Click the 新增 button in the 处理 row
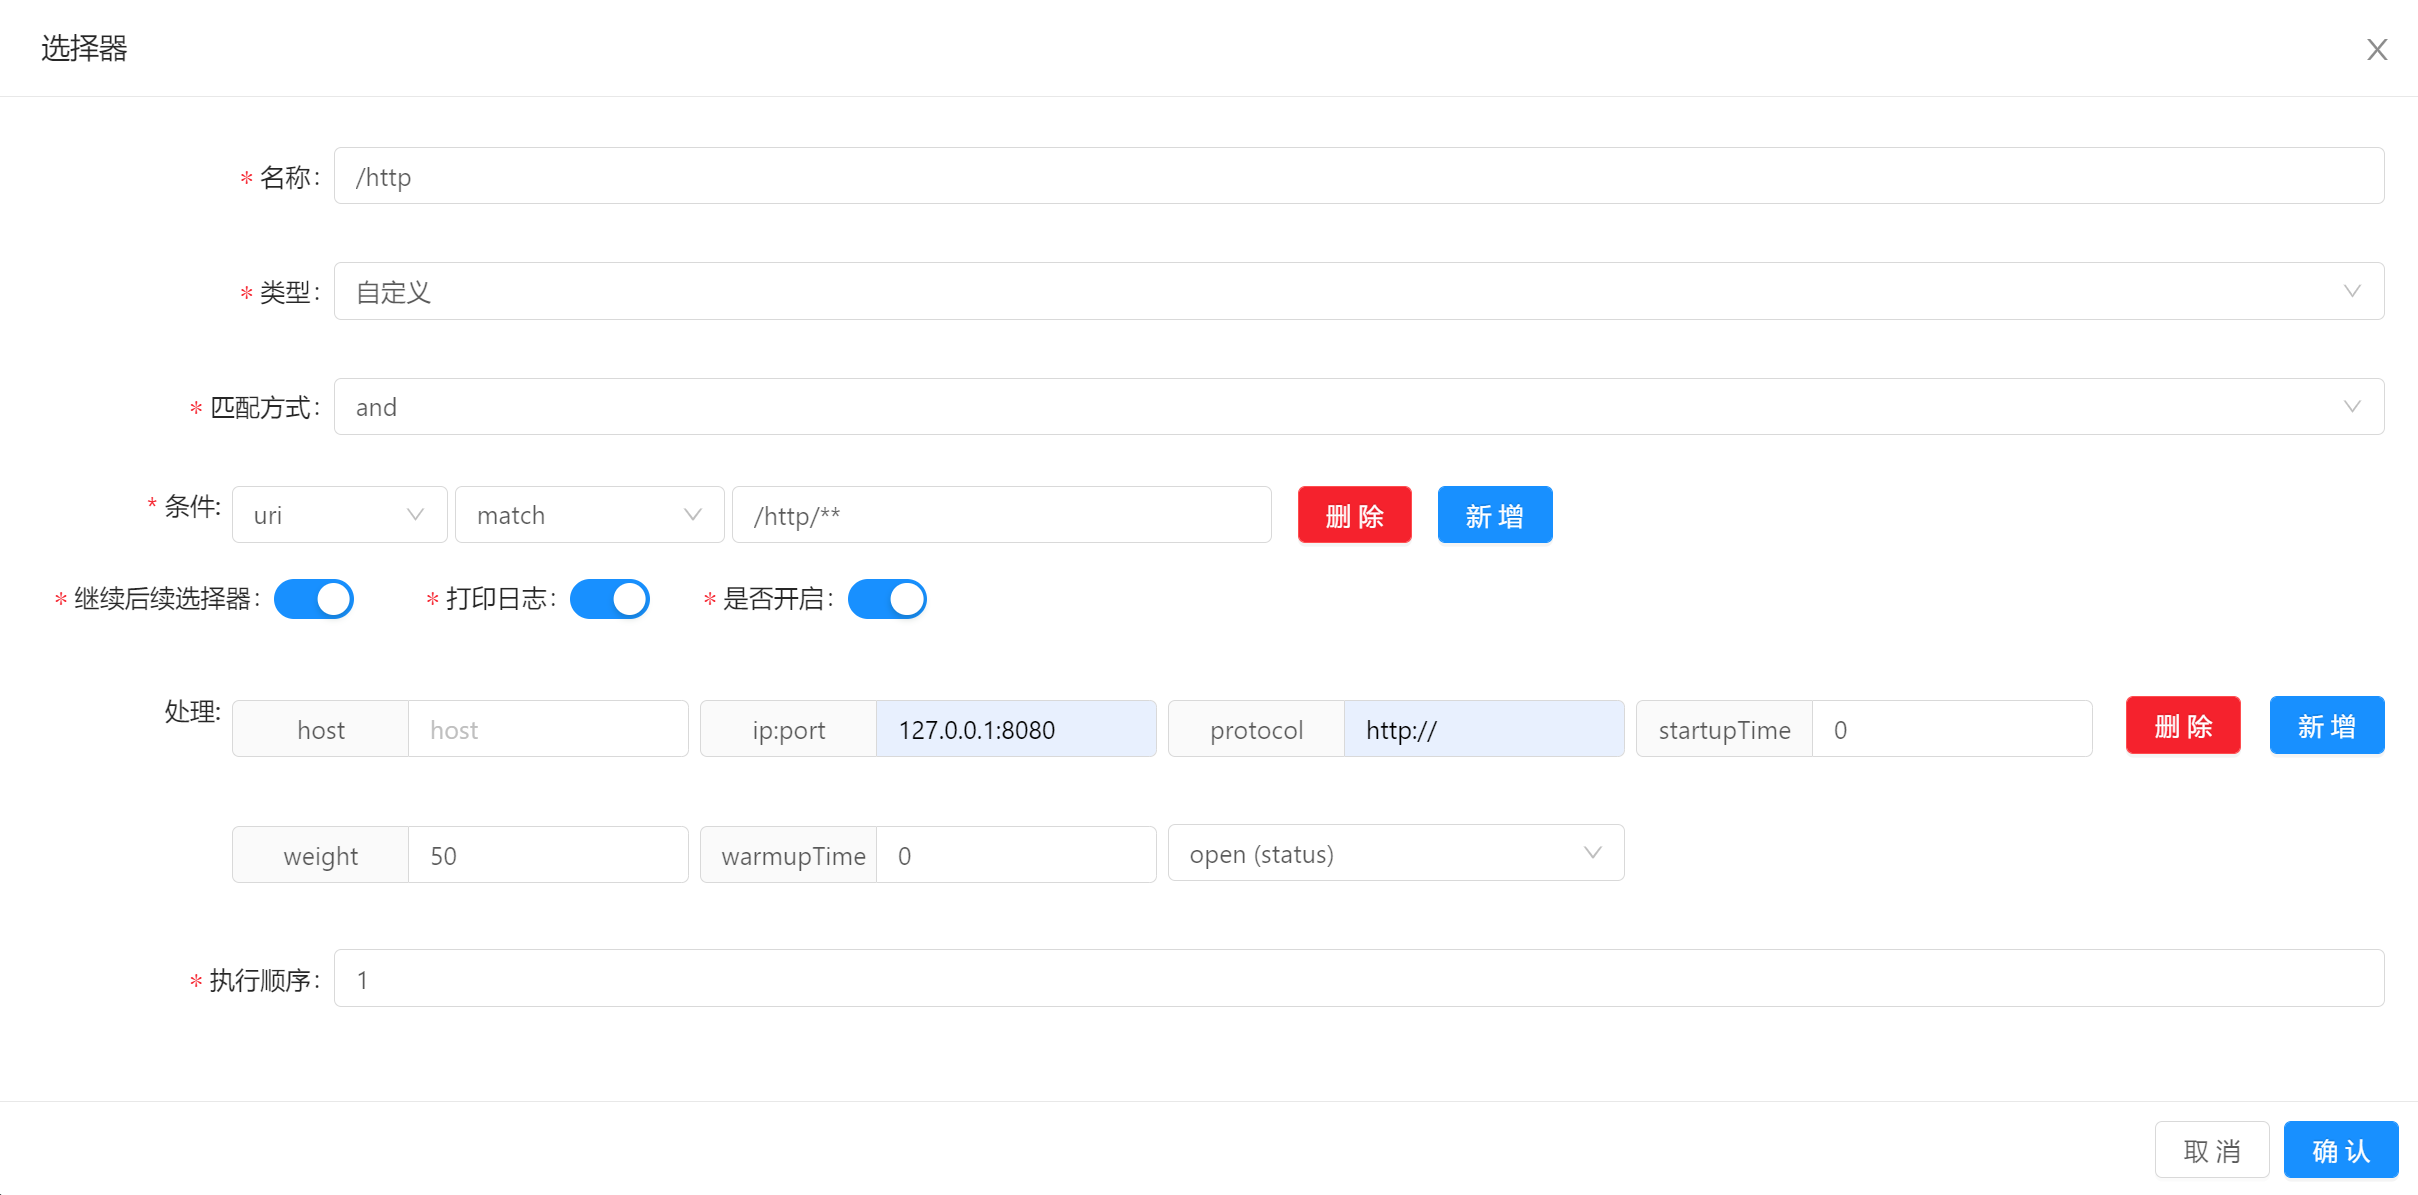 [2326, 726]
